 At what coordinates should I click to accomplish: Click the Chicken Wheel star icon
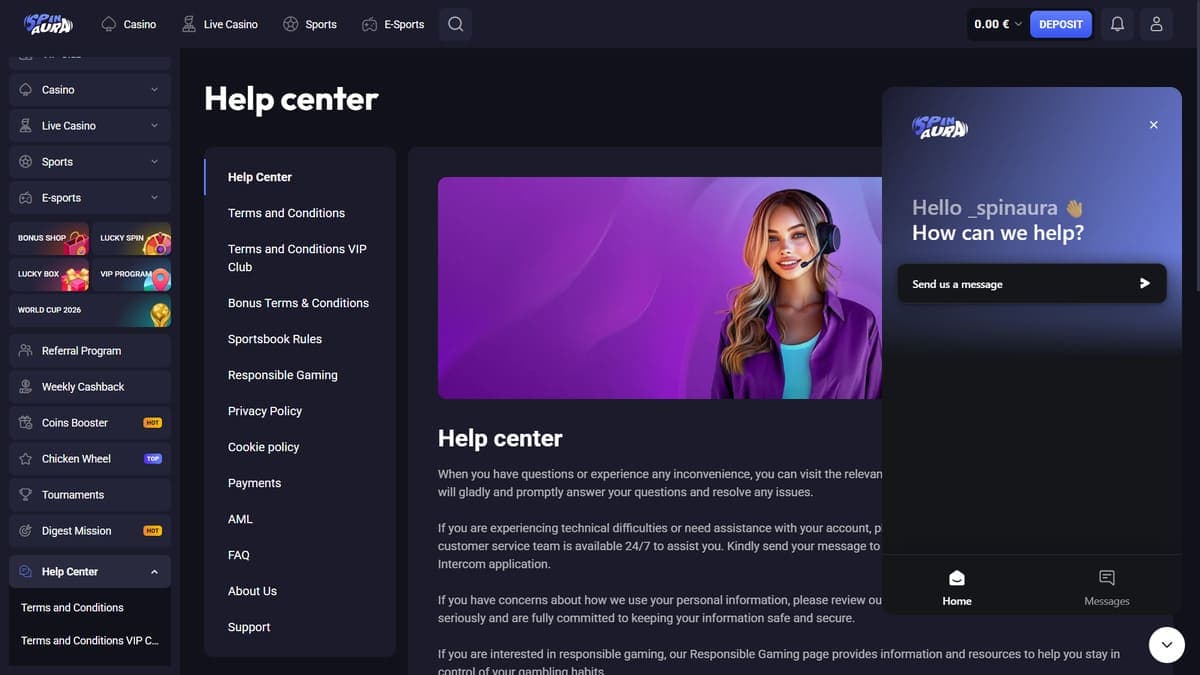pos(26,459)
